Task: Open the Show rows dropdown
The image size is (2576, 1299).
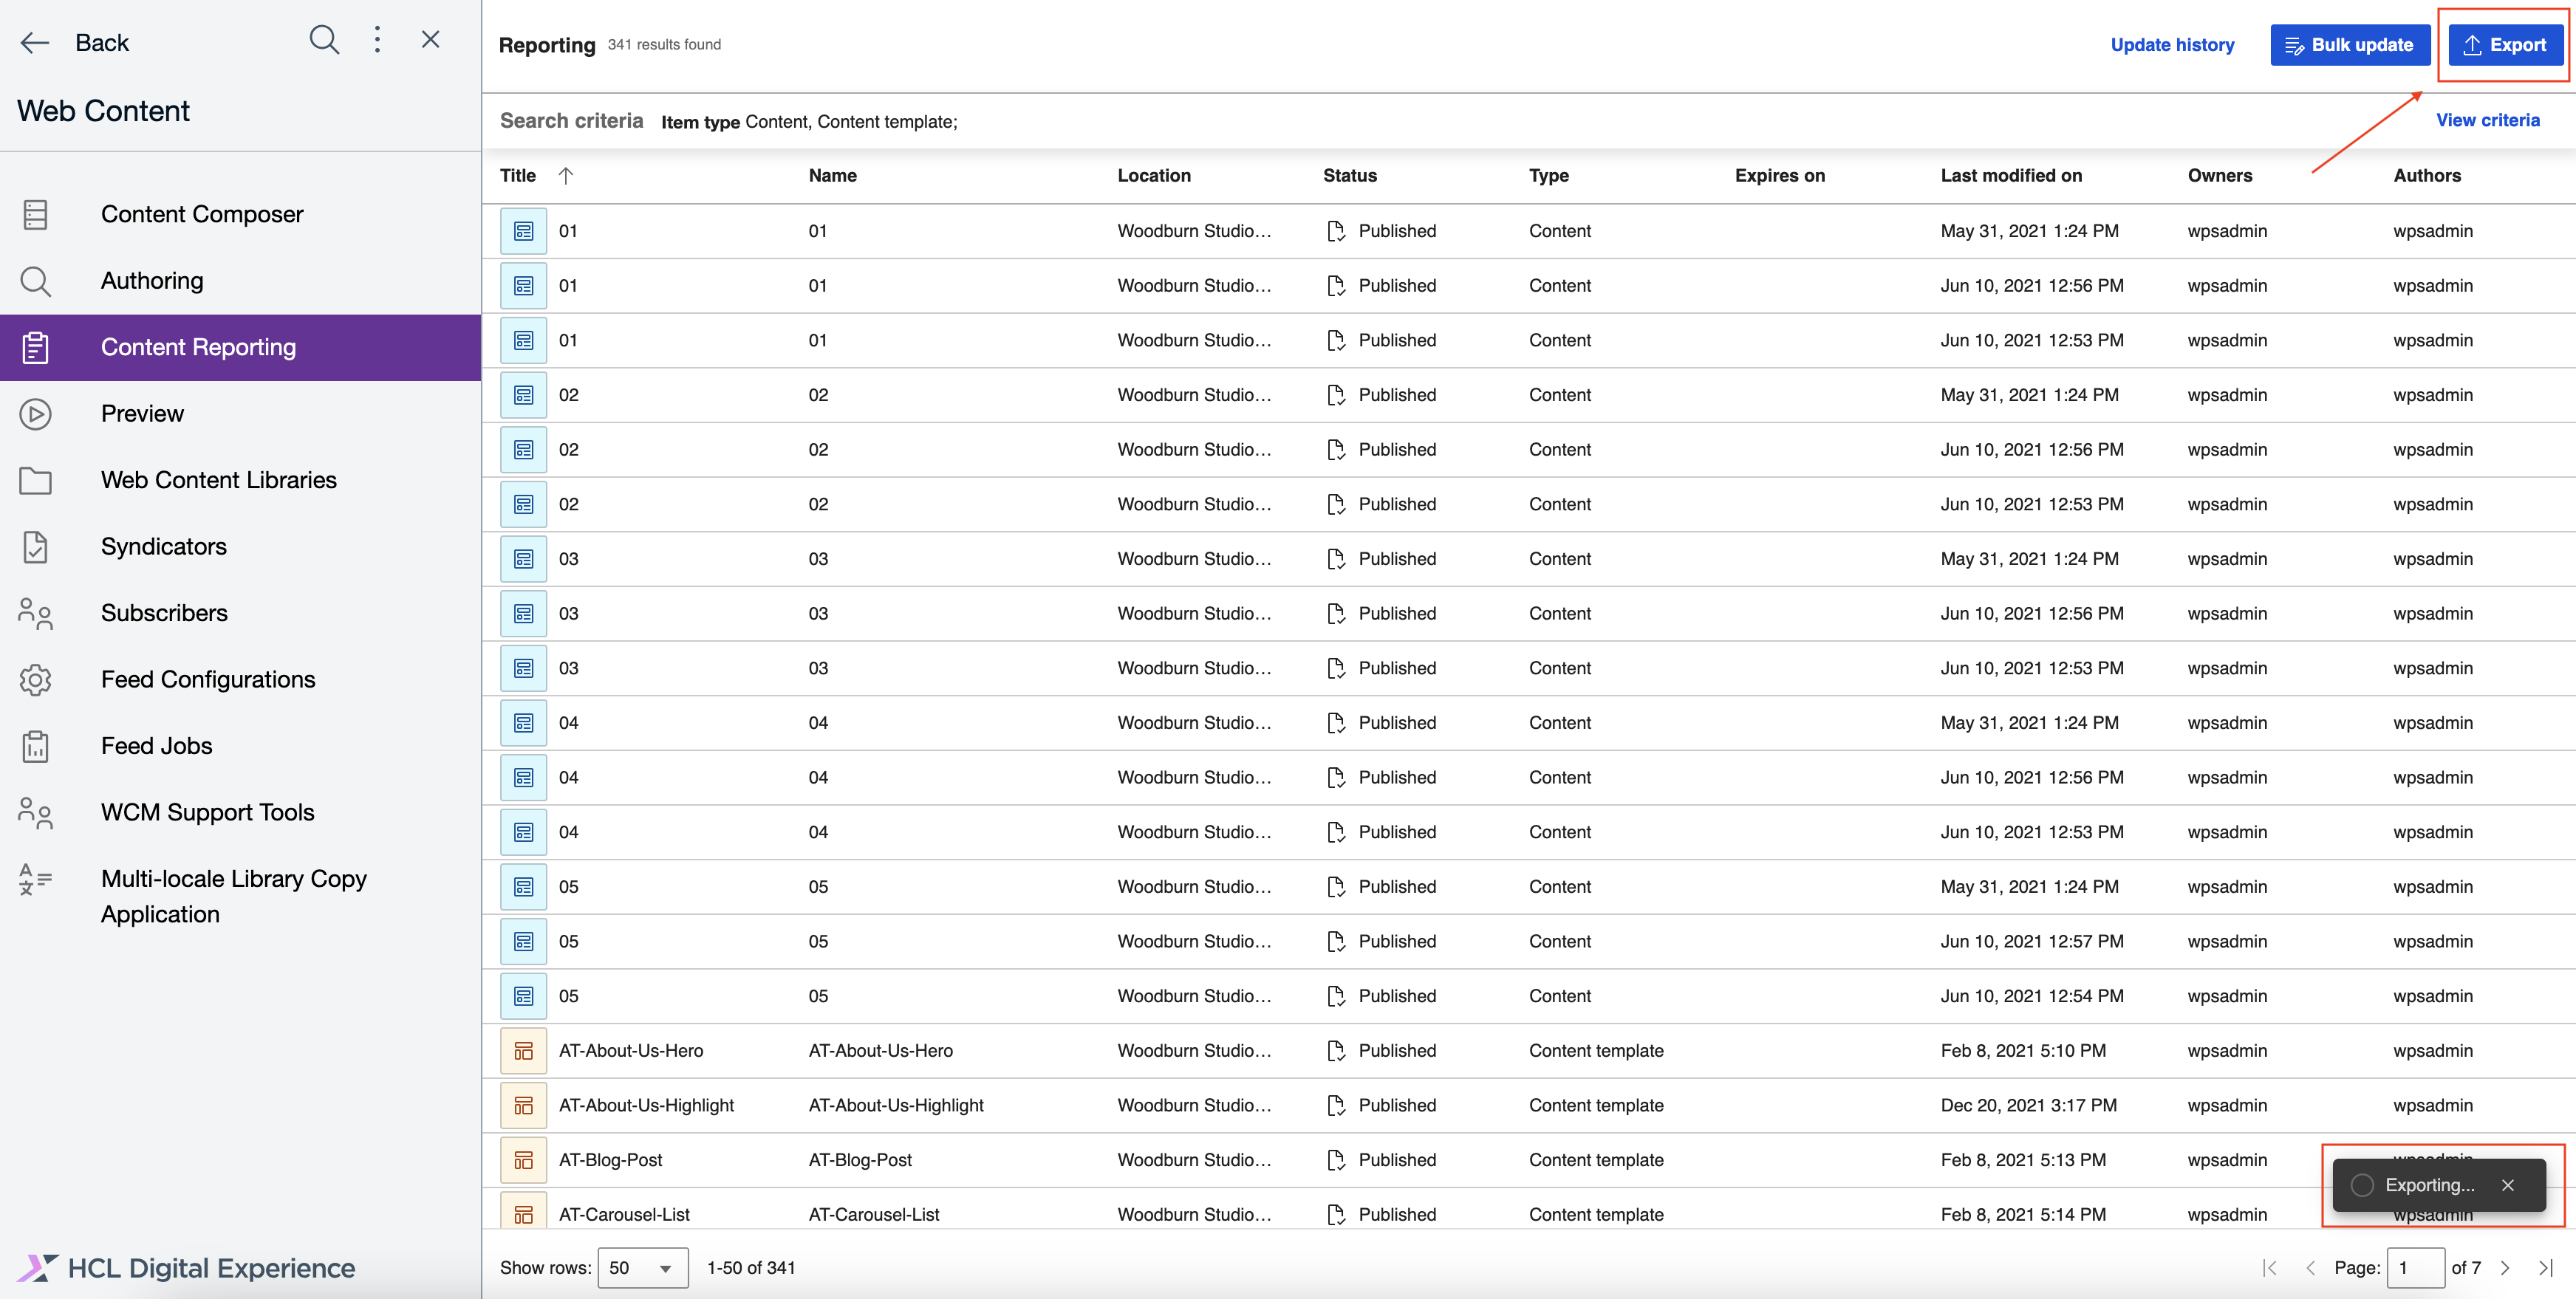Action: click(x=642, y=1267)
